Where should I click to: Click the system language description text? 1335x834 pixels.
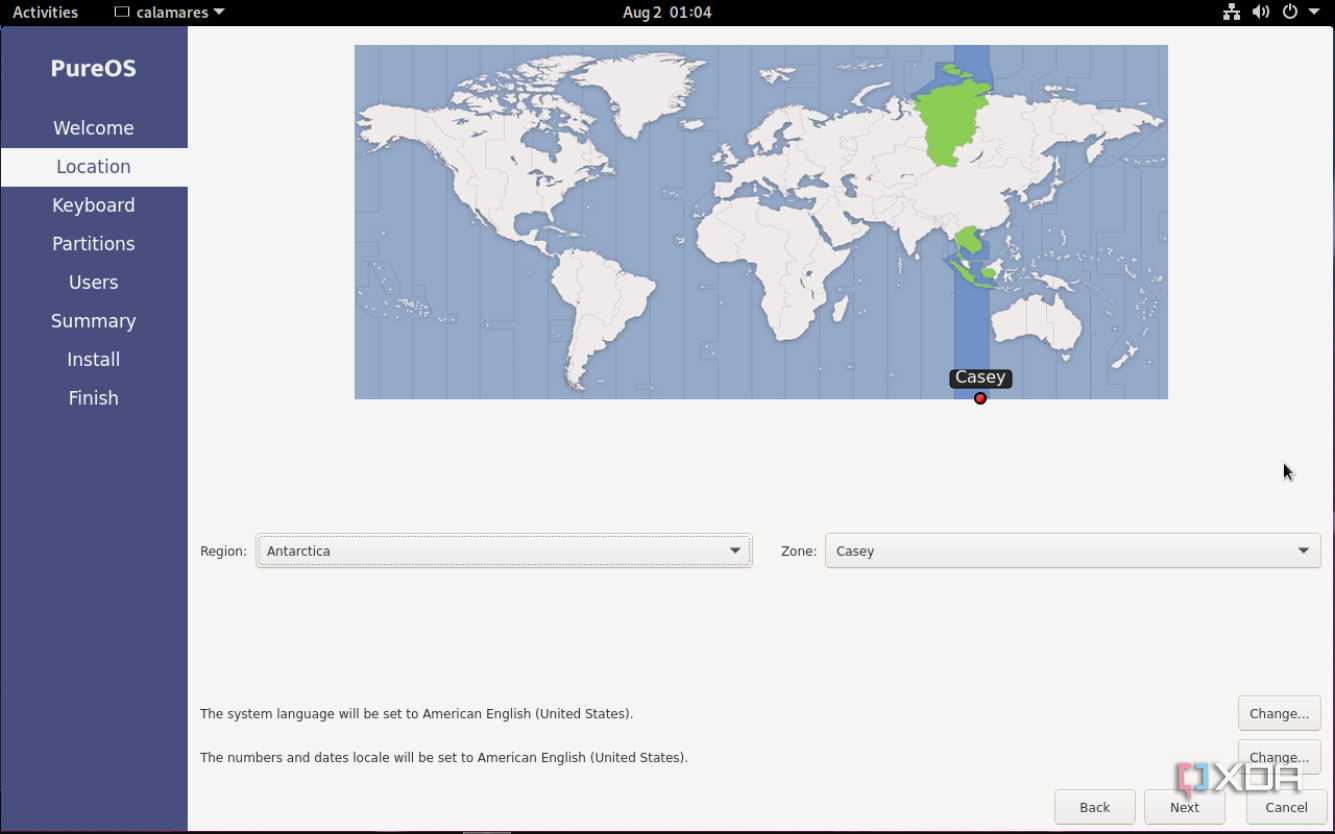point(416,714)
